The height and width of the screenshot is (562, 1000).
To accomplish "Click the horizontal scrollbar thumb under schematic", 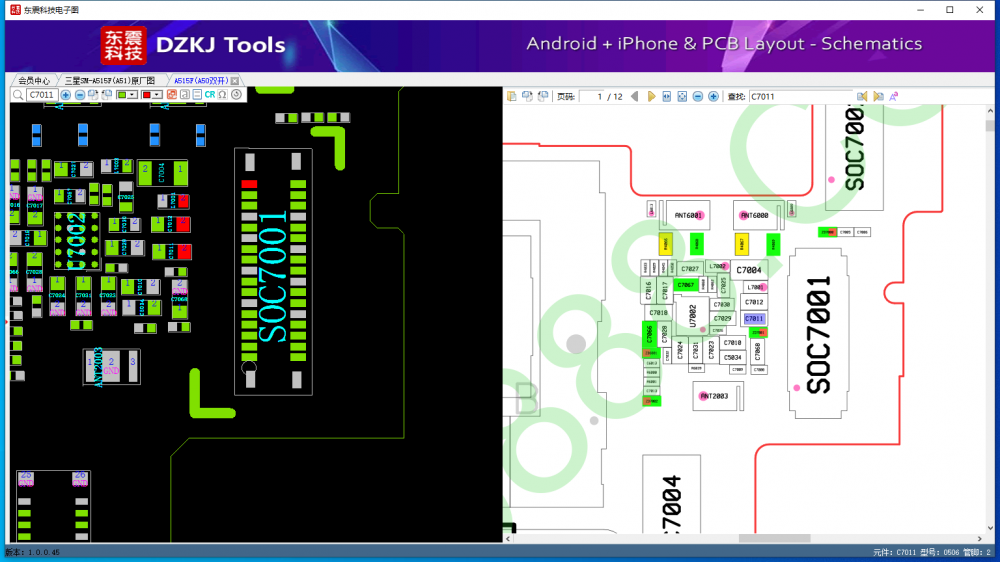I will click(774, 538).
